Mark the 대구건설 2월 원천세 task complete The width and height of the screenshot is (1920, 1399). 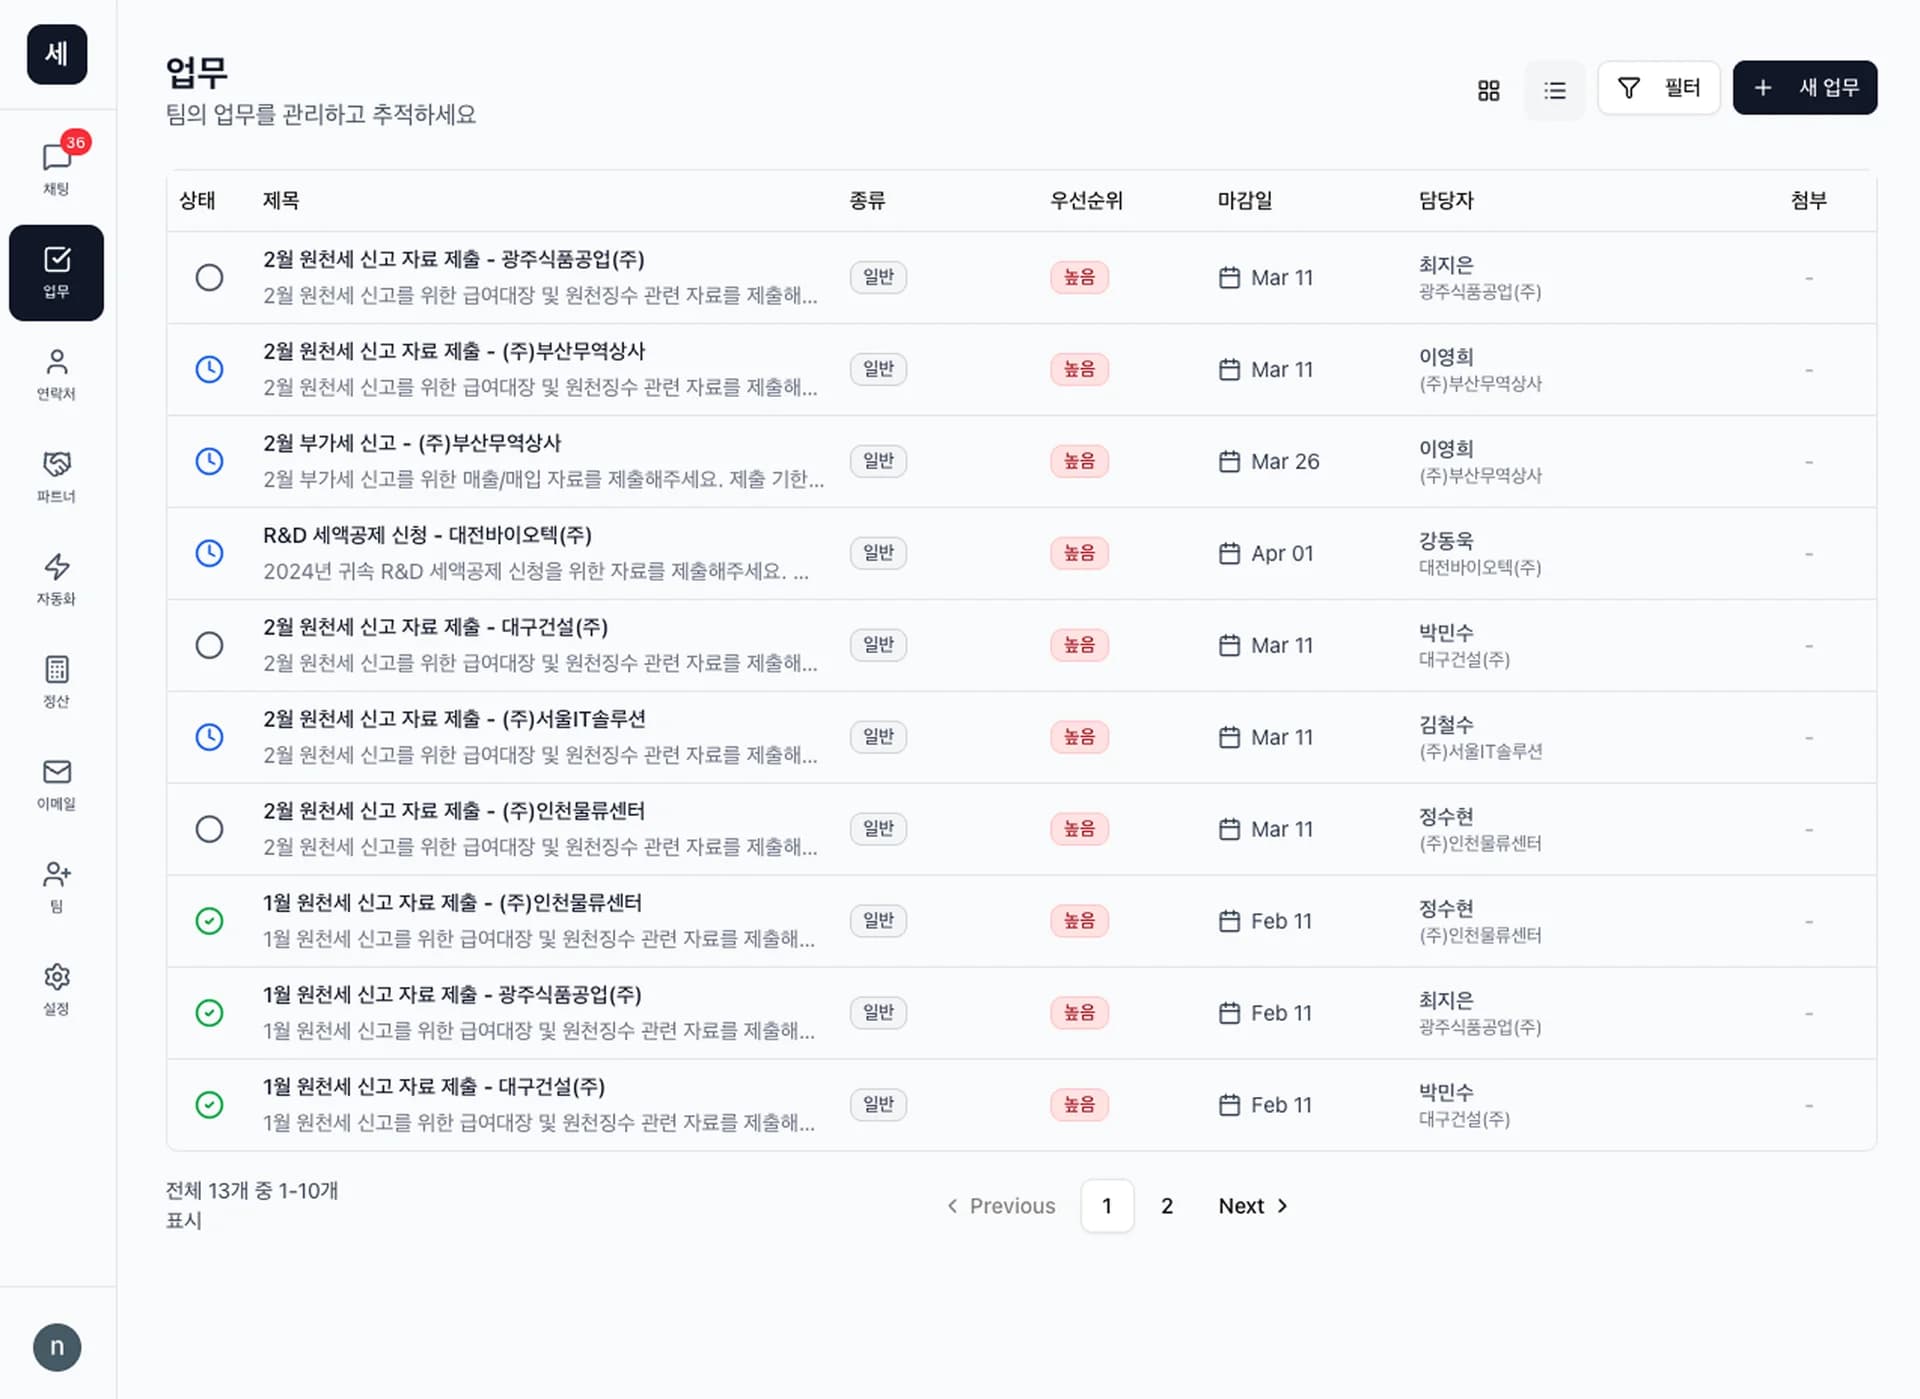click(x=210, y=645)
